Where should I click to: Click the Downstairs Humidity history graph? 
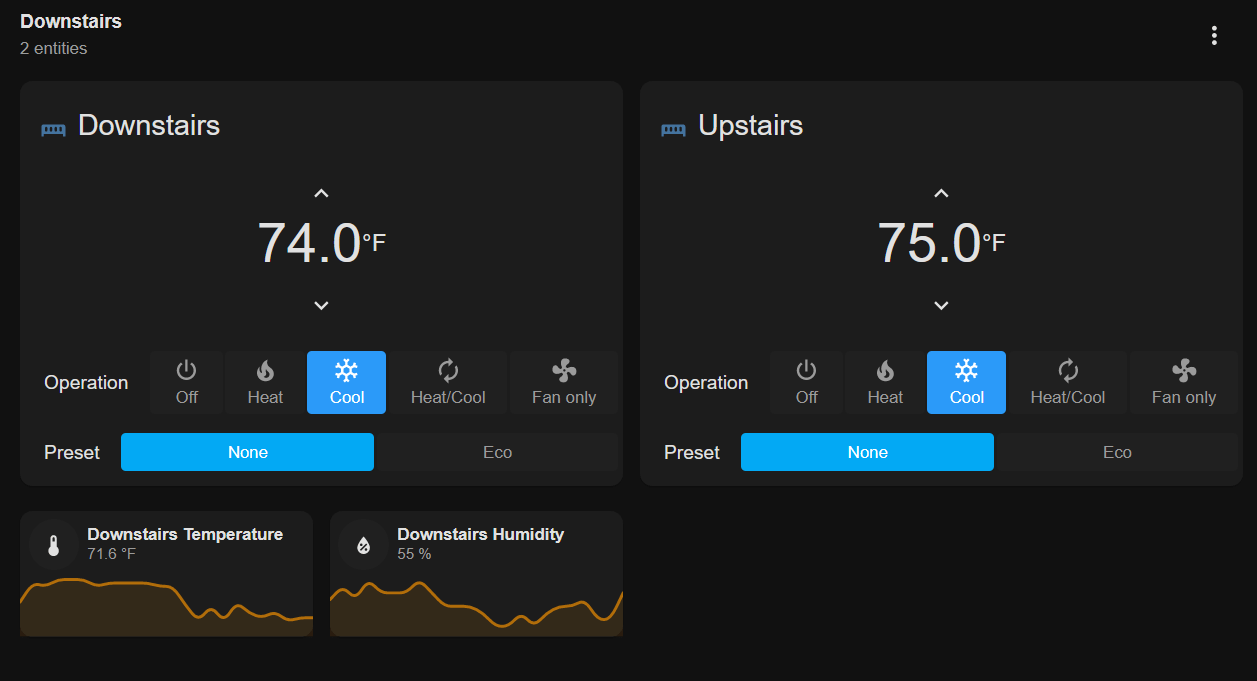(476, 605)
